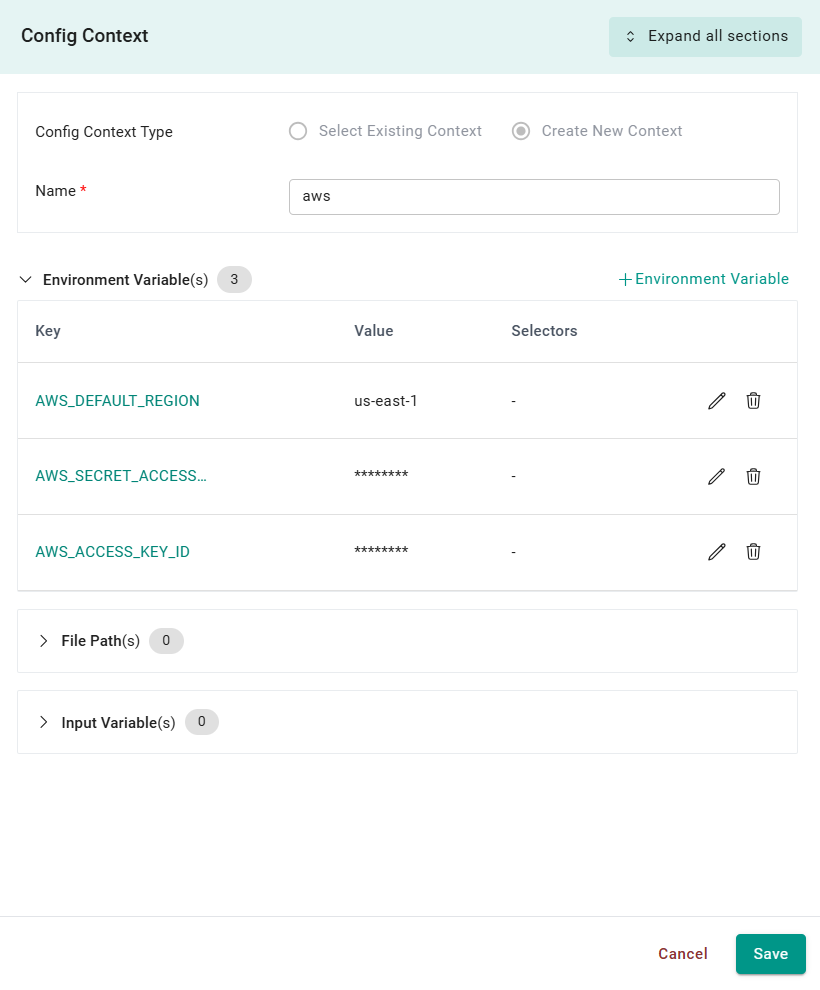Collapse the Environment Variable(s) section chevron
The image size is (820, 990).
(26, 280)
